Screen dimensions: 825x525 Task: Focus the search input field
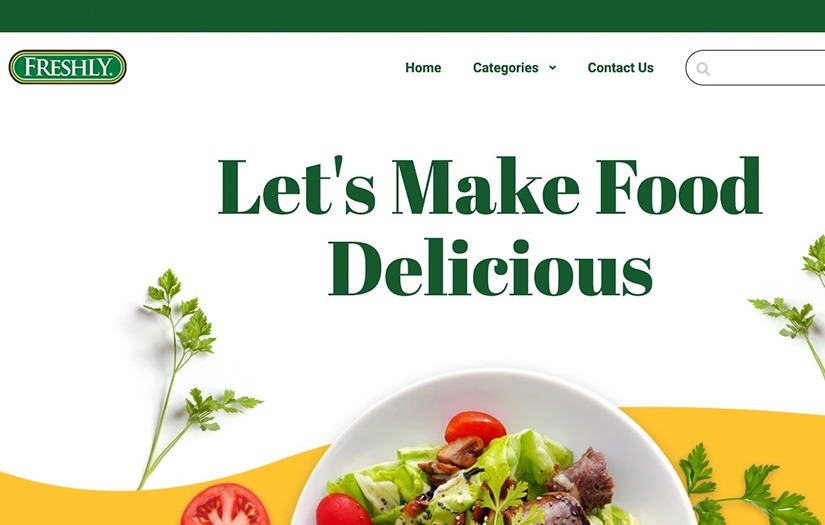pyautogui.click(x=756, y=67)
